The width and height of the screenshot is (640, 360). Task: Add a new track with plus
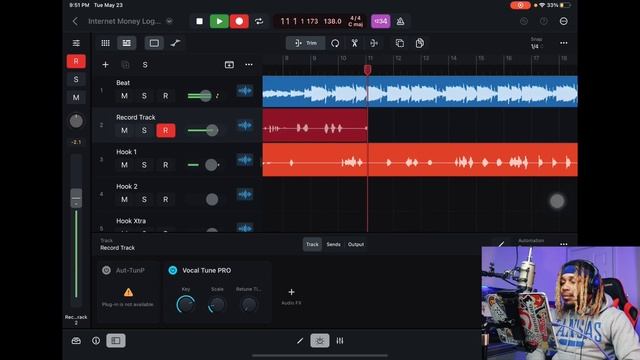click(105, 64)
